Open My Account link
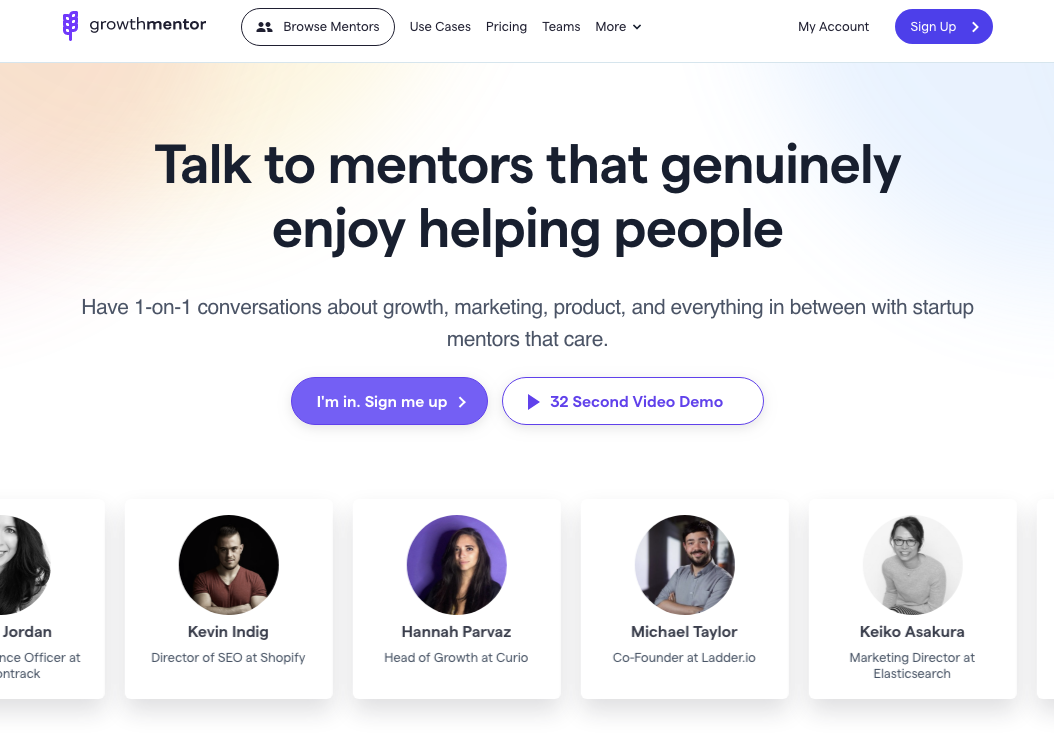The height and width of the screenshot is (748, 1054). [x=834, y=27]
